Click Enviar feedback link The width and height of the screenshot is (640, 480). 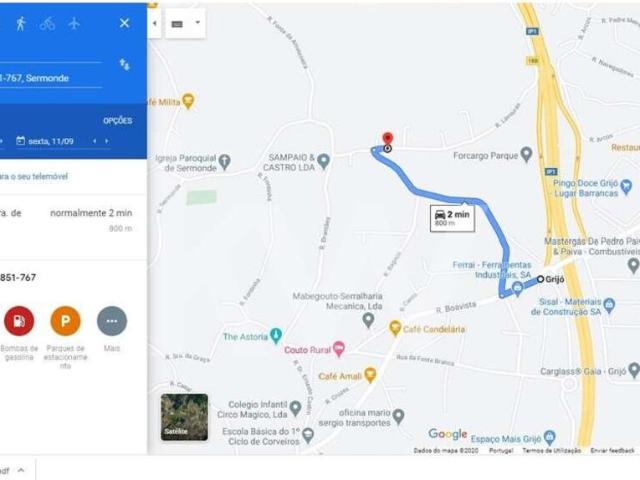[x=612, y=450]
